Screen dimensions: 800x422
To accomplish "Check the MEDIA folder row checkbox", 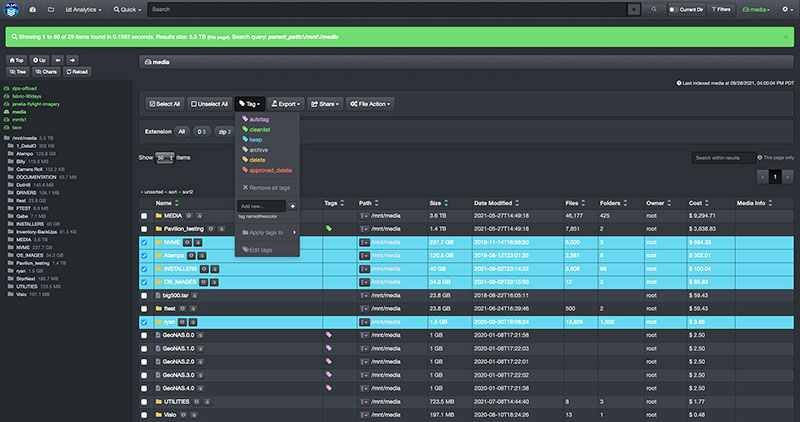I will click(x=144, y=215).
